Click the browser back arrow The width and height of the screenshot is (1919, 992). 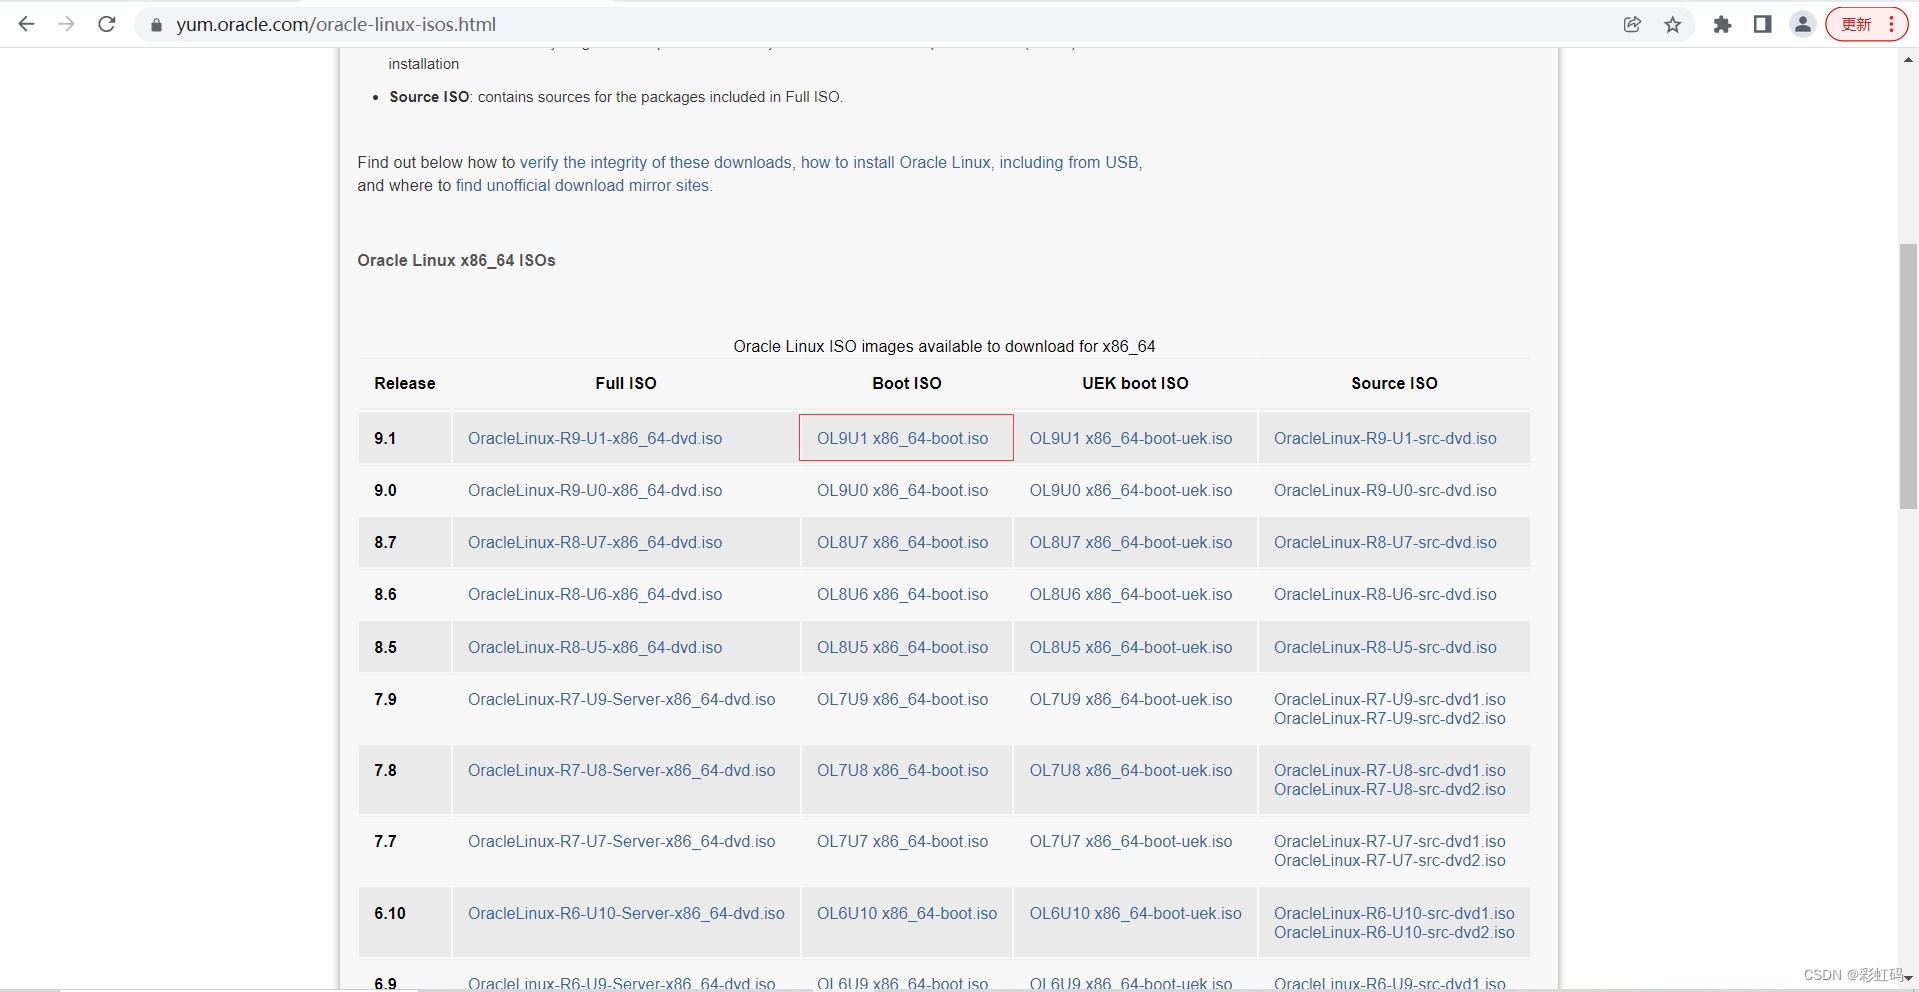point(27,24)
